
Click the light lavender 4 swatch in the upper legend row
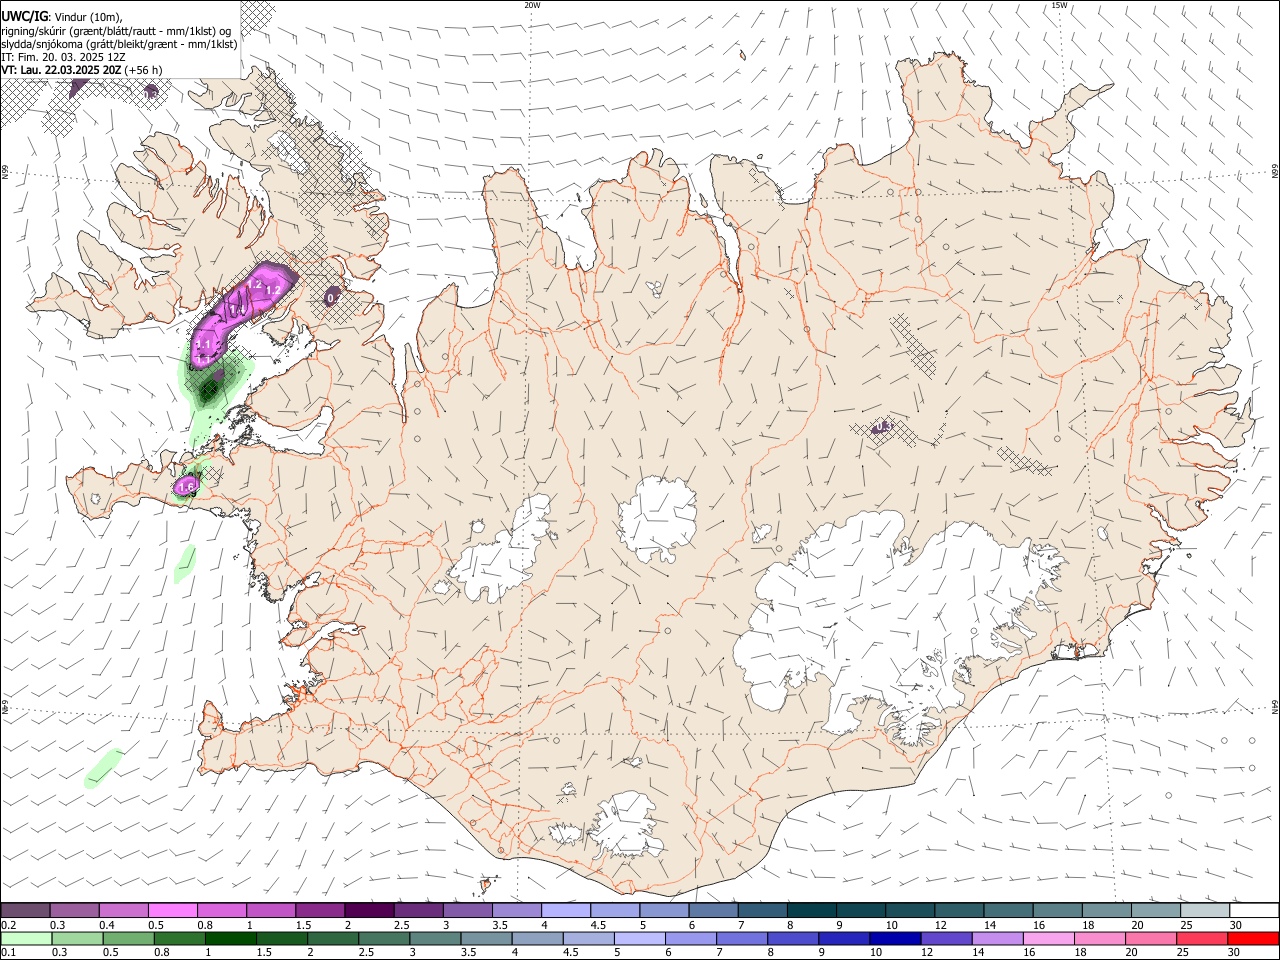tap(566, 911)
